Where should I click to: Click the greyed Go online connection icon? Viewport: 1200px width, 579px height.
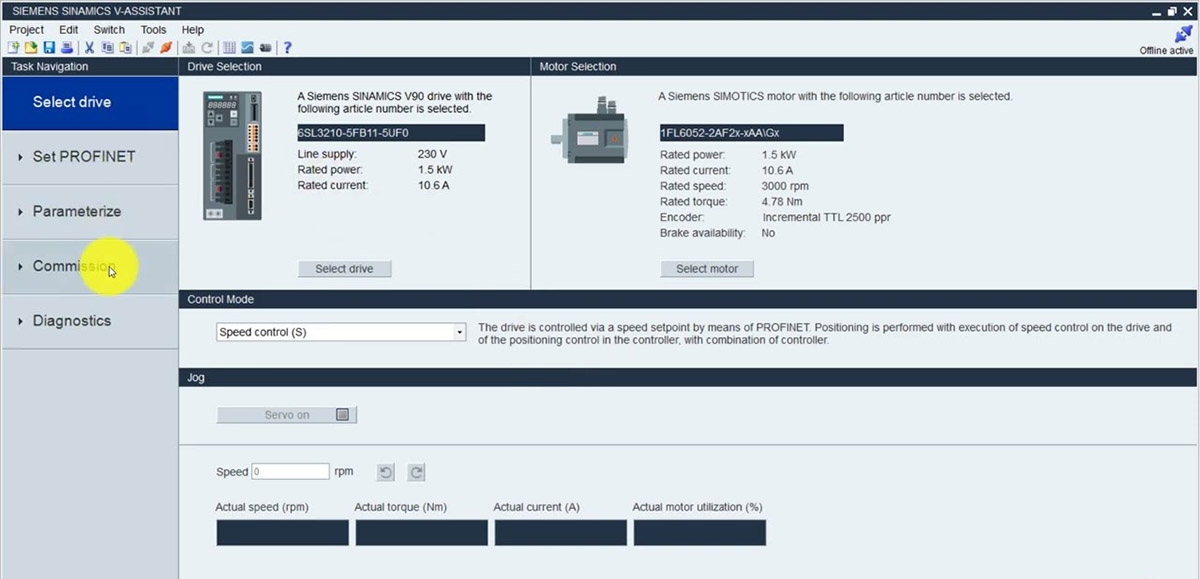(148, 47)
